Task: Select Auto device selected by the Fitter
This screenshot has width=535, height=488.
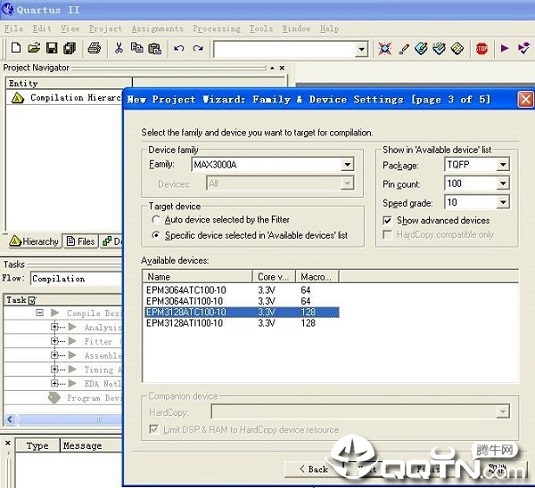Action: (x=156, y=219)
